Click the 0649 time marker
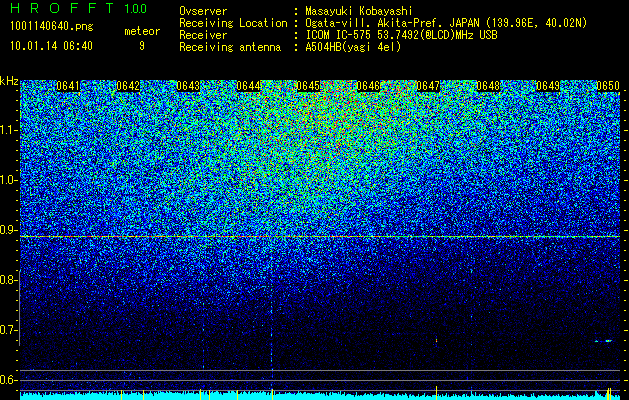Viewport: 629px width, 400px height. pyautogui.click(x=548, y=86)
